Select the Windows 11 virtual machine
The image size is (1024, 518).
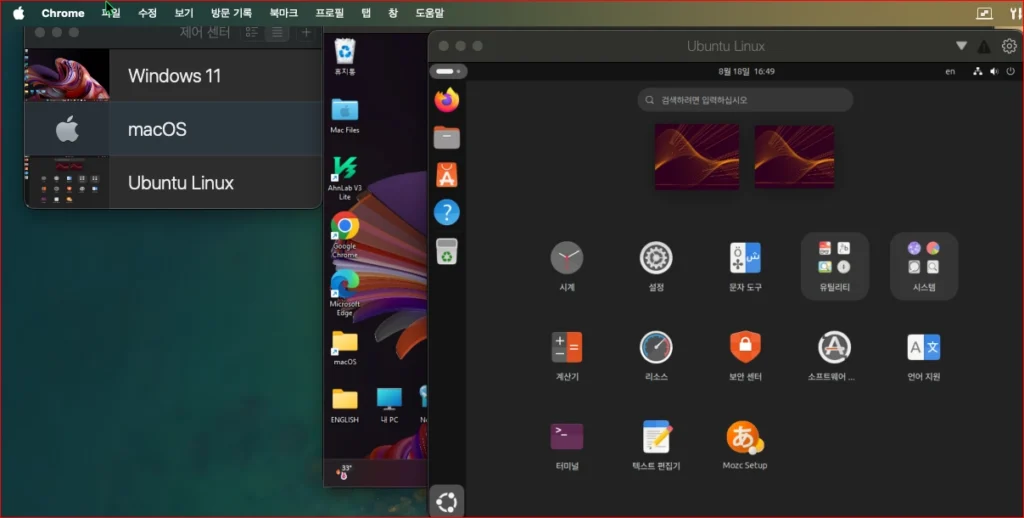point(173,75)
